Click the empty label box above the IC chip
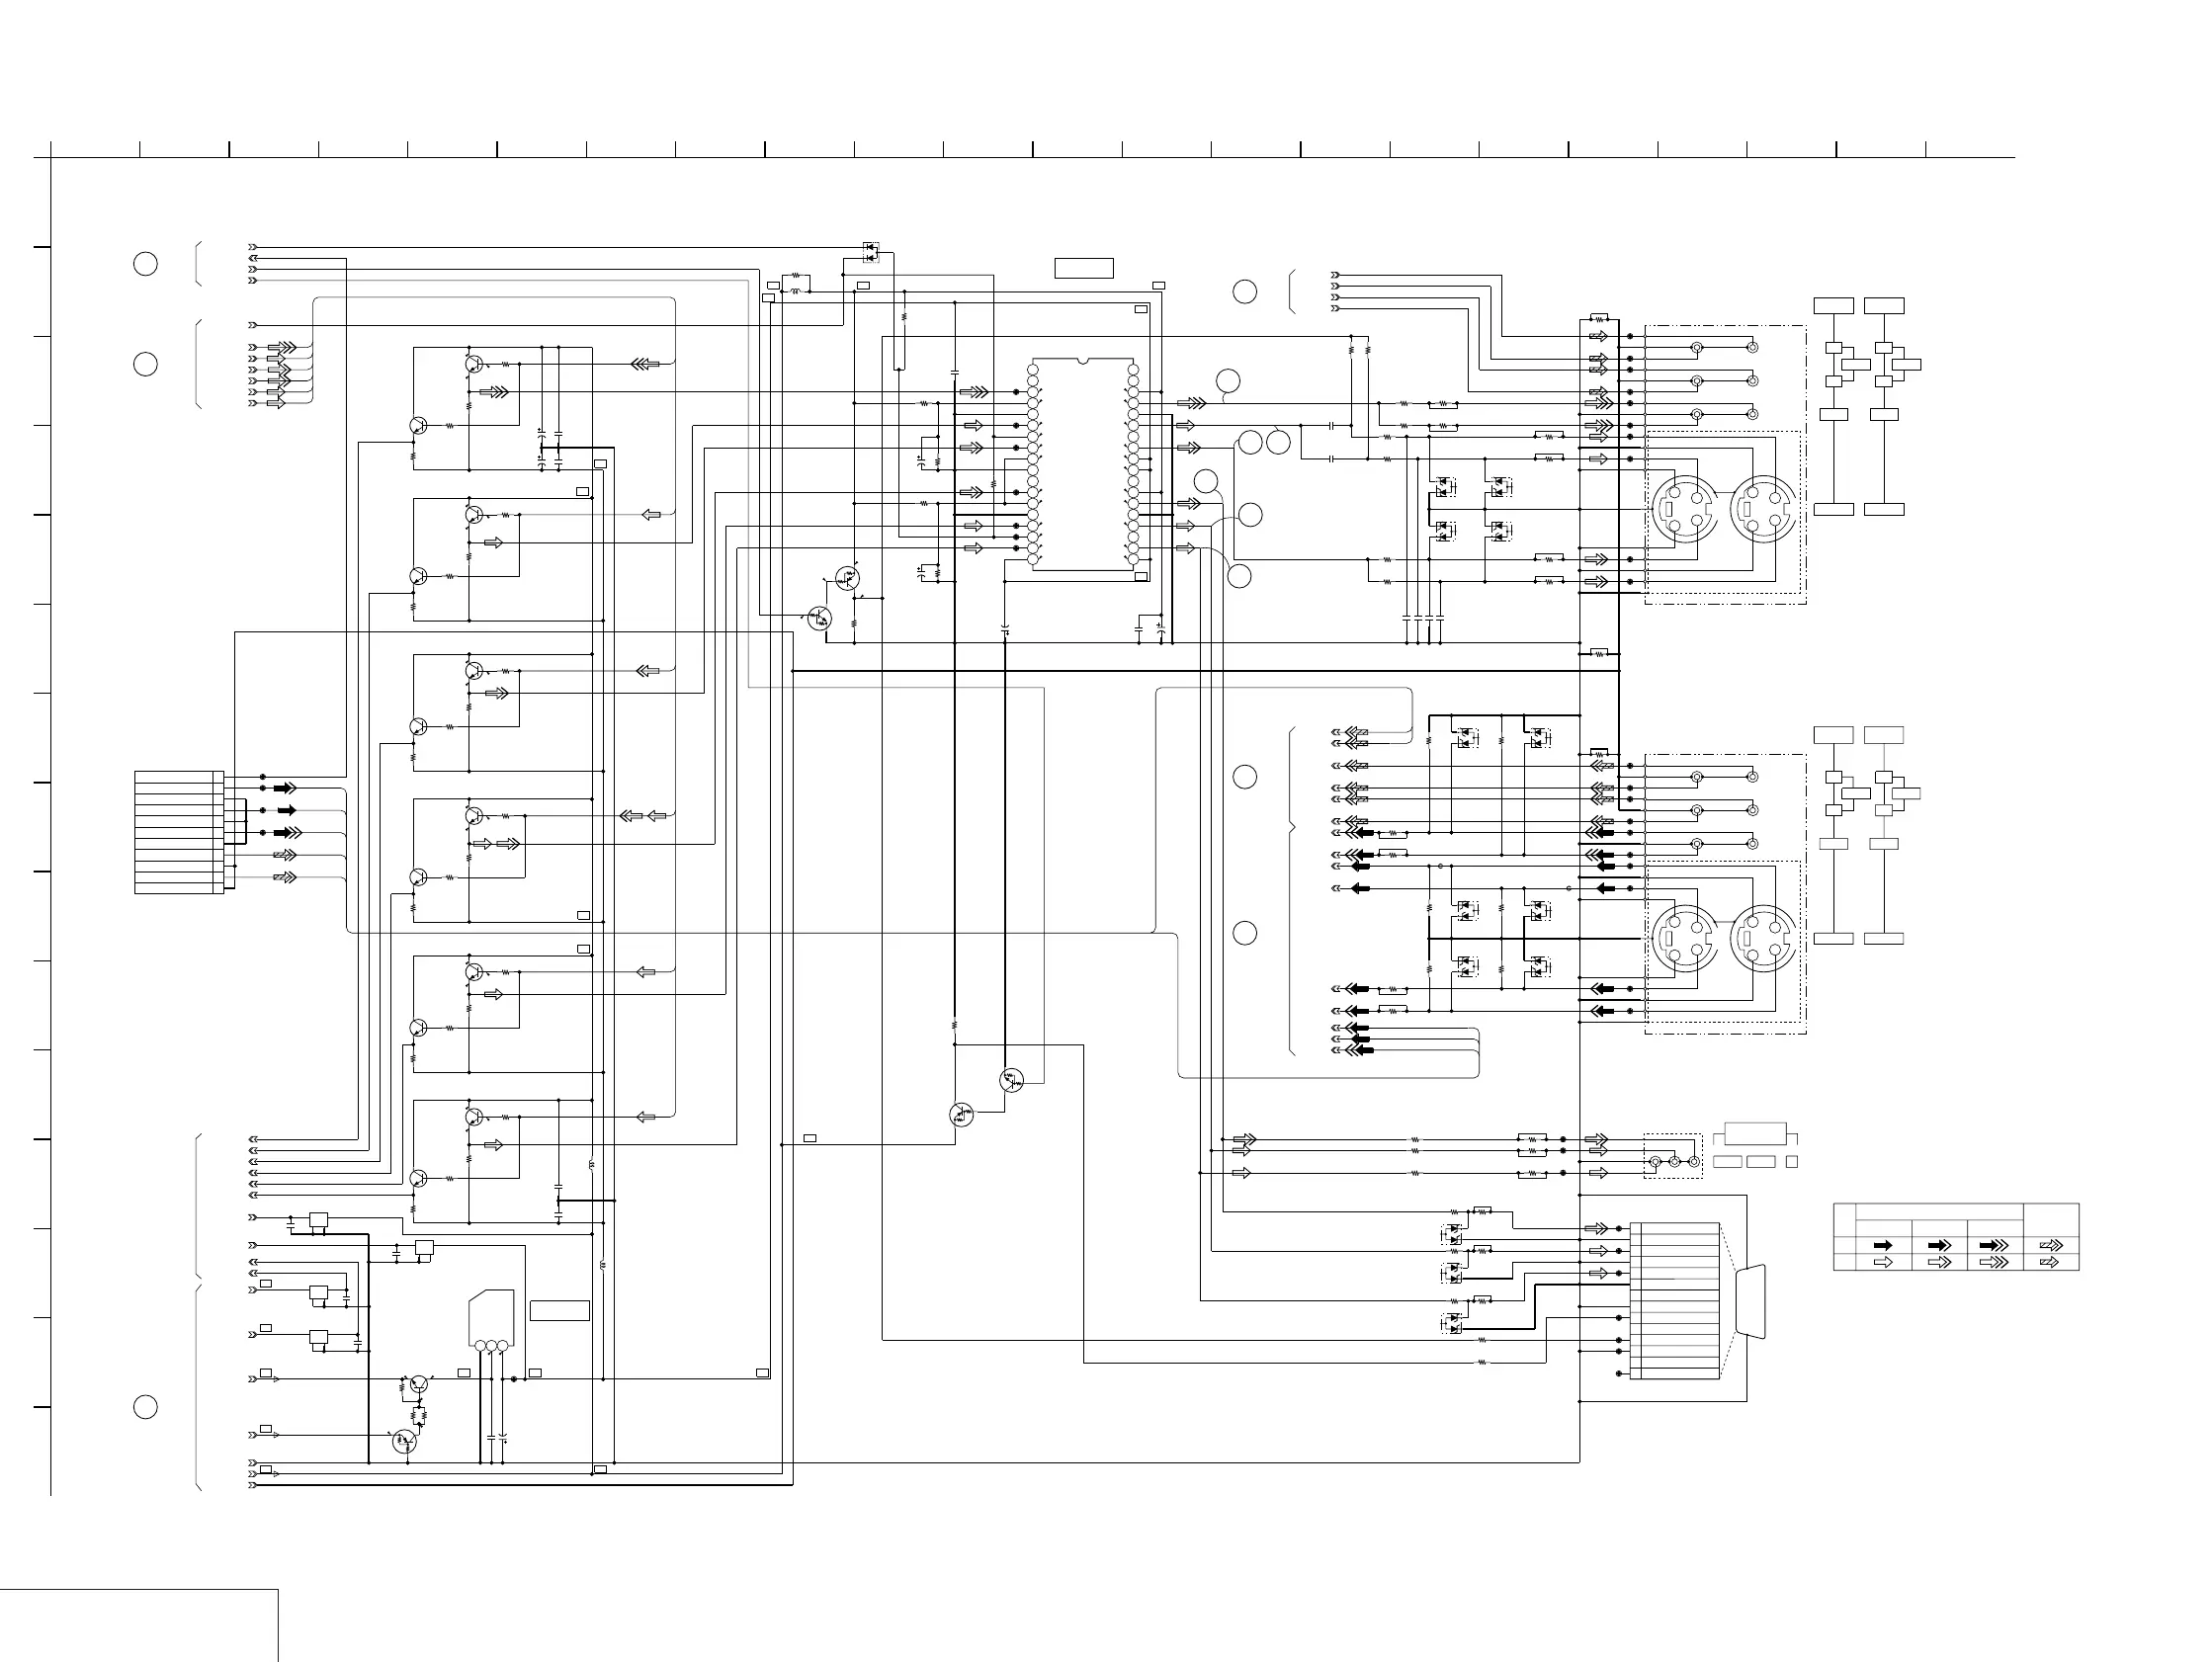The height and width of the screenshot is (1662, 2212). coord(1084,268)
